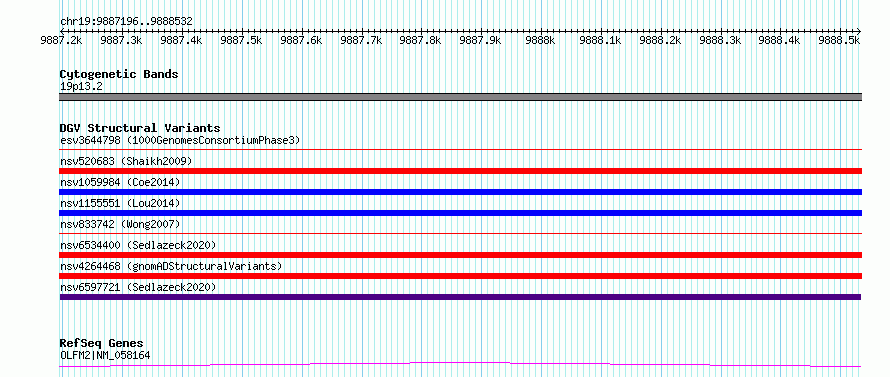Open the nsv4264468 gnomAD label
Image resolution: width=890 pixels, height=377 pixels.
tap(171, 266)
